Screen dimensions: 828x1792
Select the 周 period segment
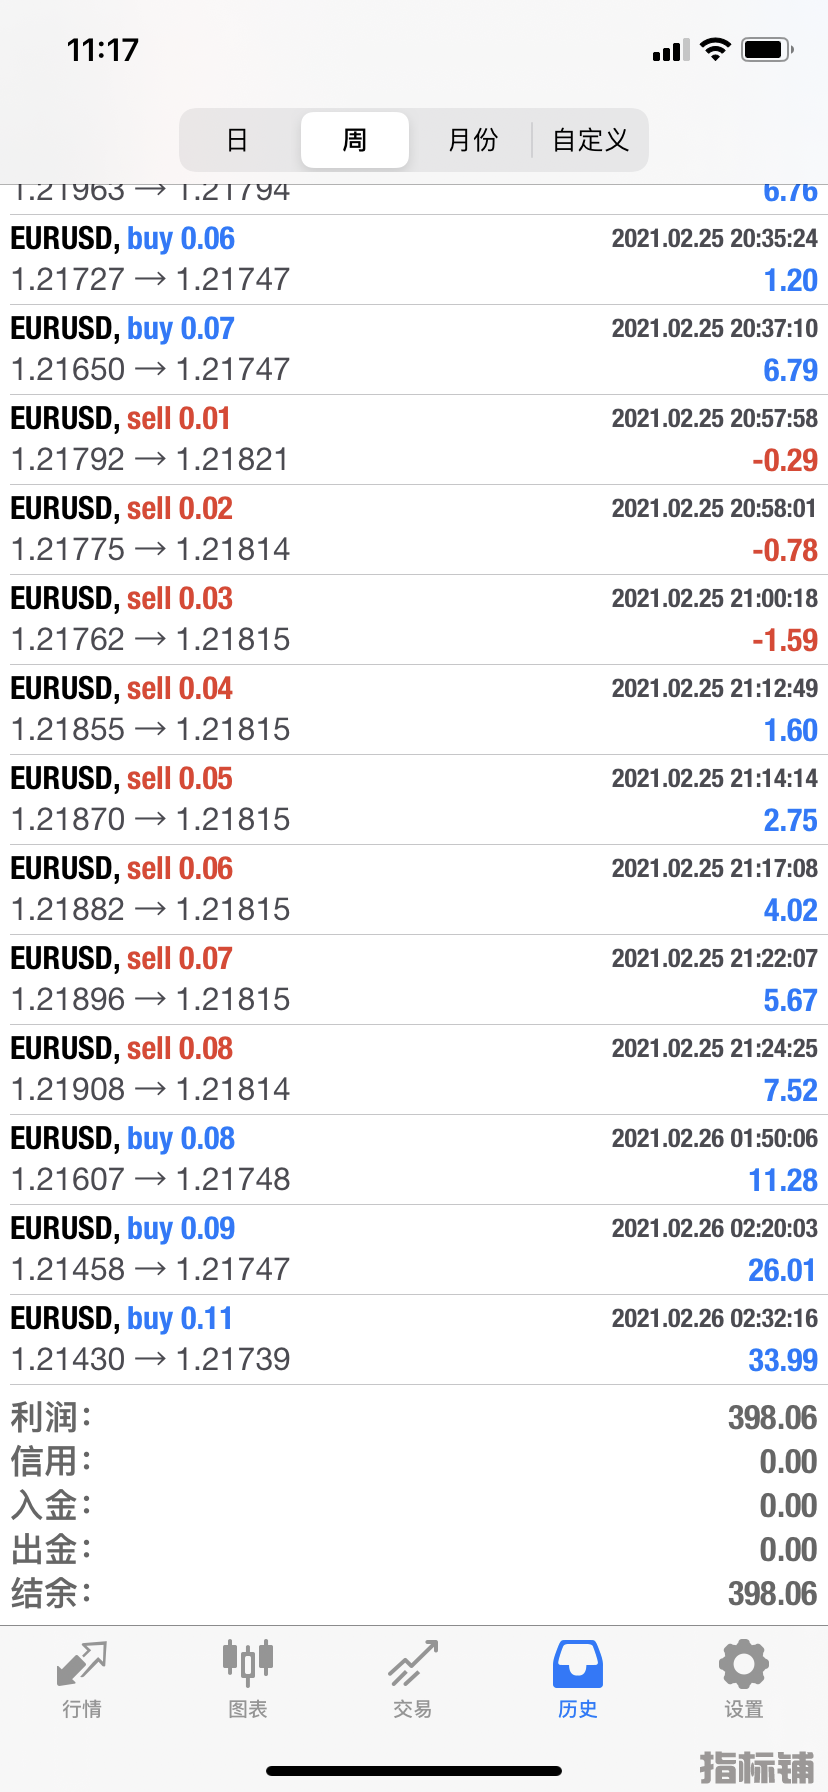(355, 140)
